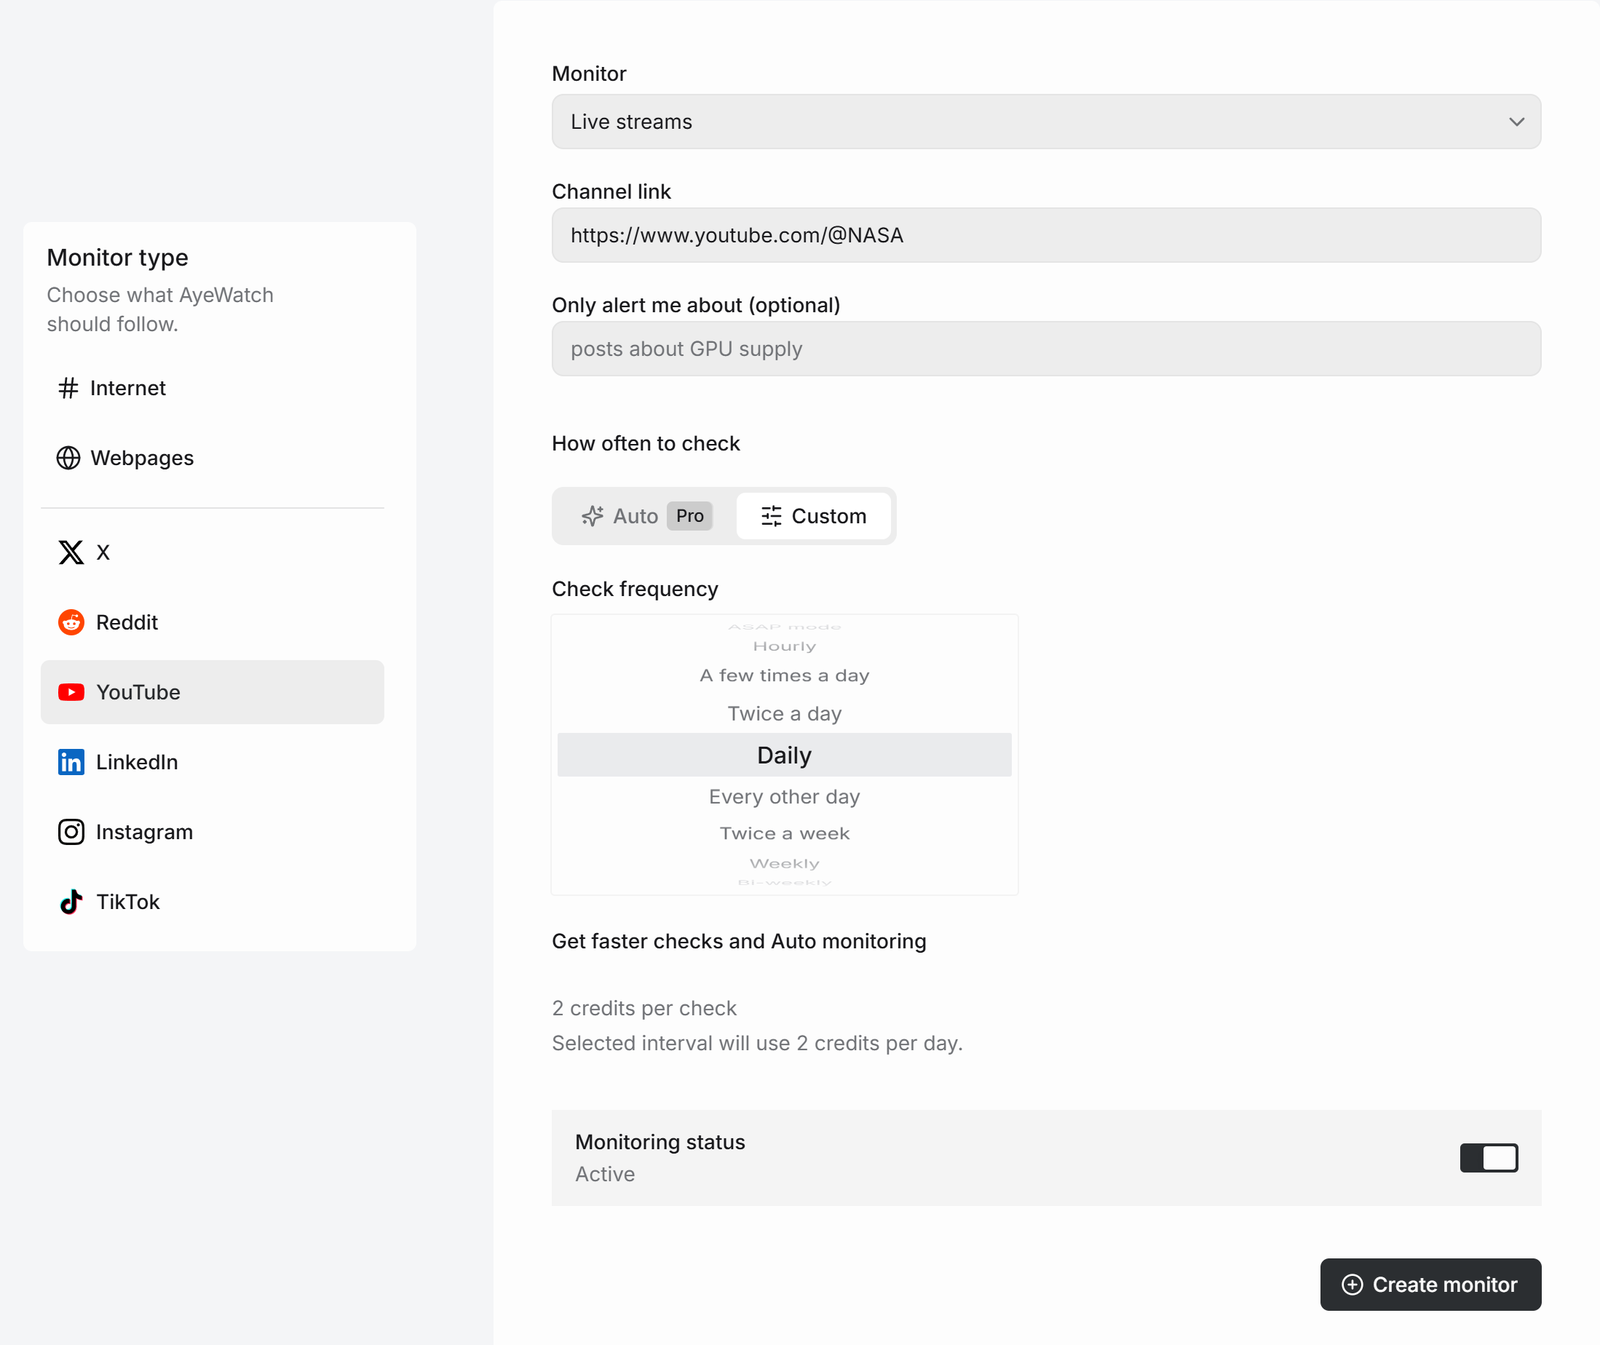Image resolution: width=1600 pixels, height=1345 pixels.
Task: Select Internet monitor type label
Action: [x=128, y=388]
